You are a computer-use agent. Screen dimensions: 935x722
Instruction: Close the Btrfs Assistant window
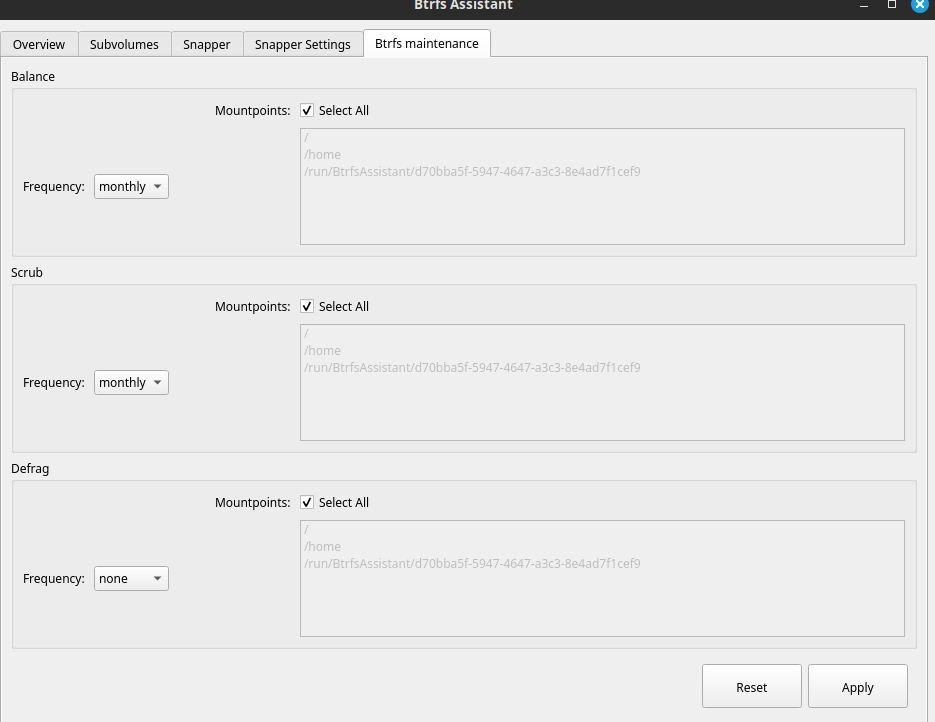(920, 5)
